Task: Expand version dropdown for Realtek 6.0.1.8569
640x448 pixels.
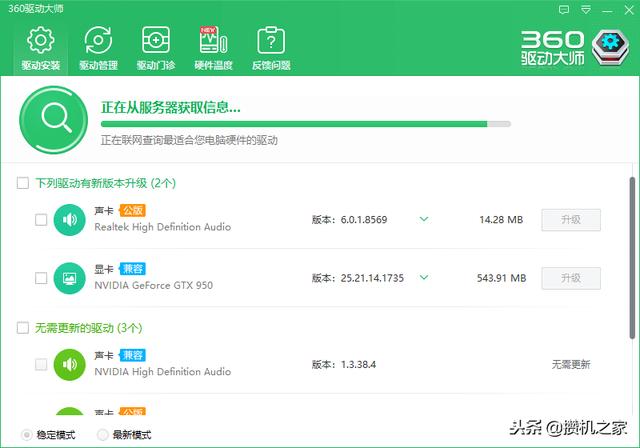Action: tap(424, 220)
